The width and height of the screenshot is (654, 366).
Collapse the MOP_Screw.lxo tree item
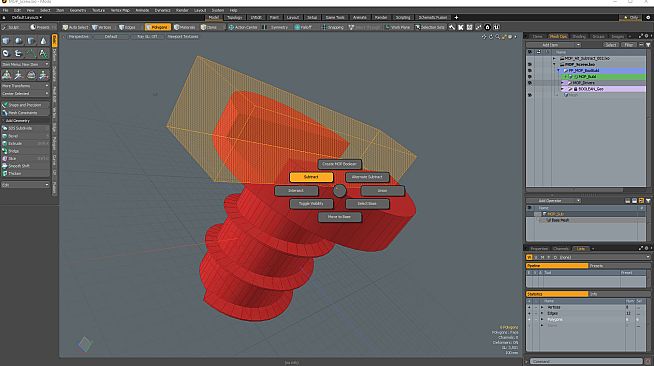click(555, 65)
